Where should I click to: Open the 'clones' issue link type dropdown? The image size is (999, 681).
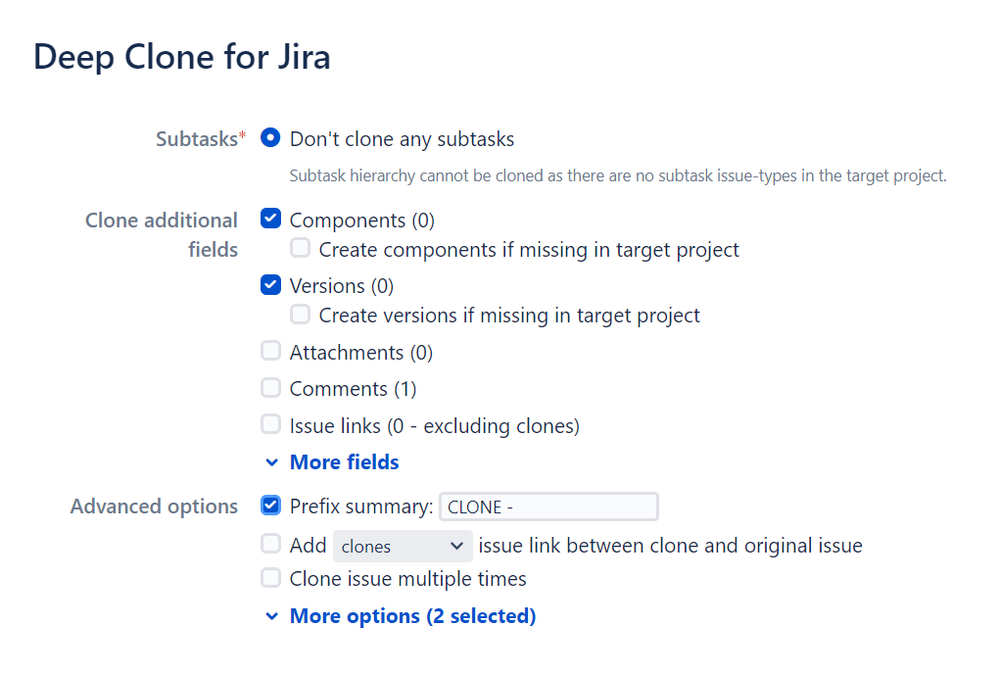click(x=402, y=545)
